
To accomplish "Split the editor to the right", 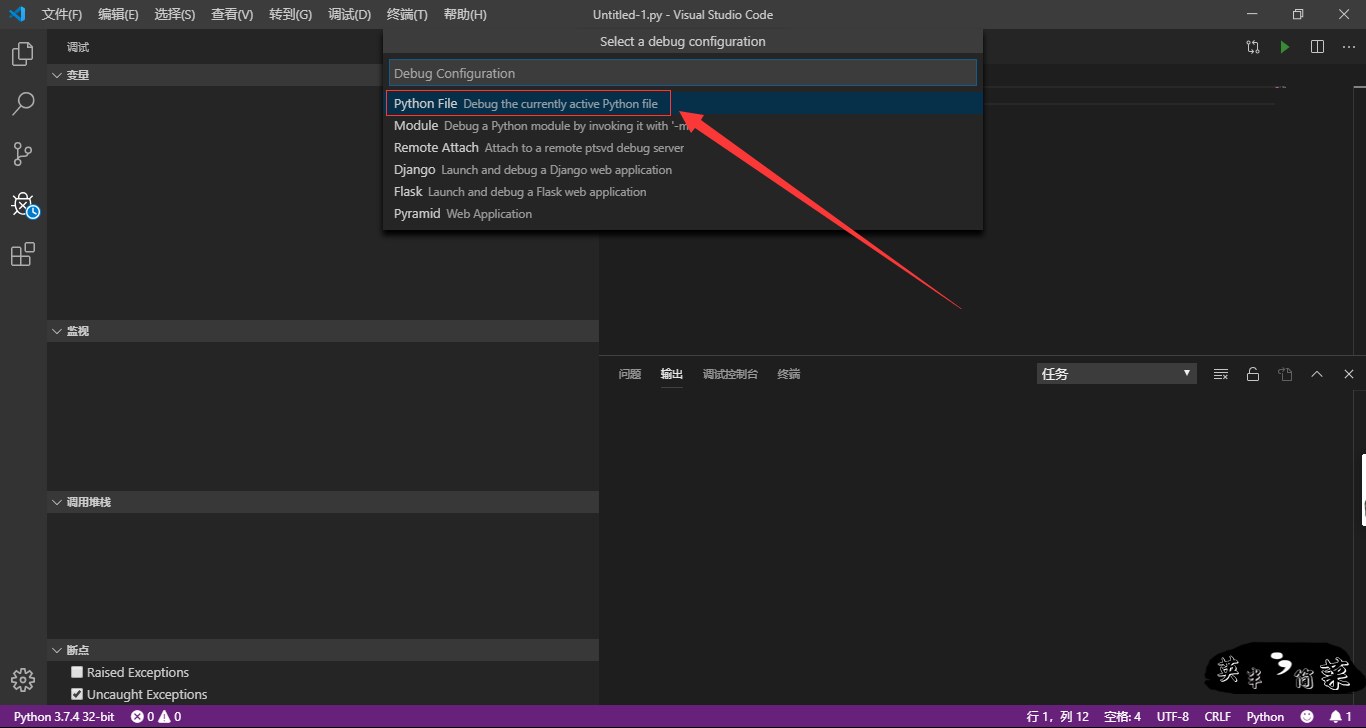I will pos(1317,47).
